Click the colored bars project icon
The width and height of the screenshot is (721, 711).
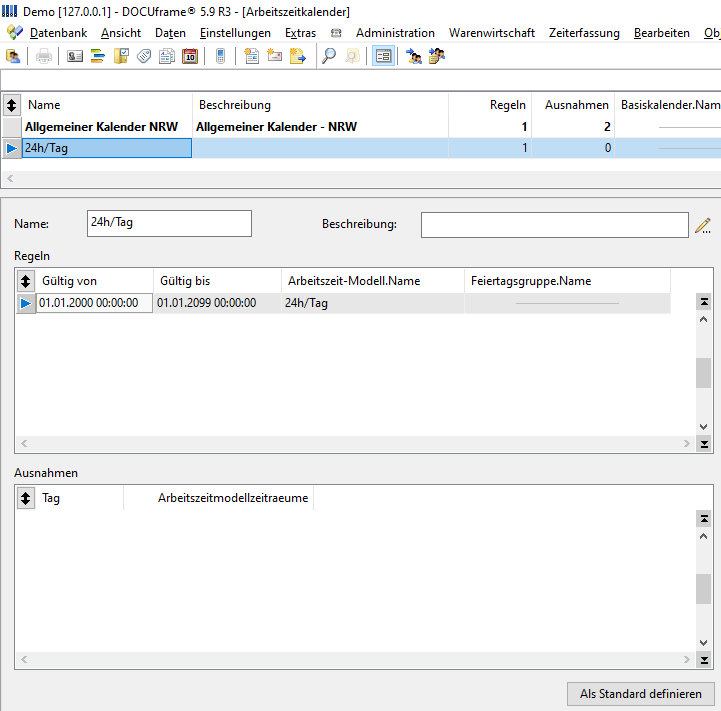pos(97,57)
